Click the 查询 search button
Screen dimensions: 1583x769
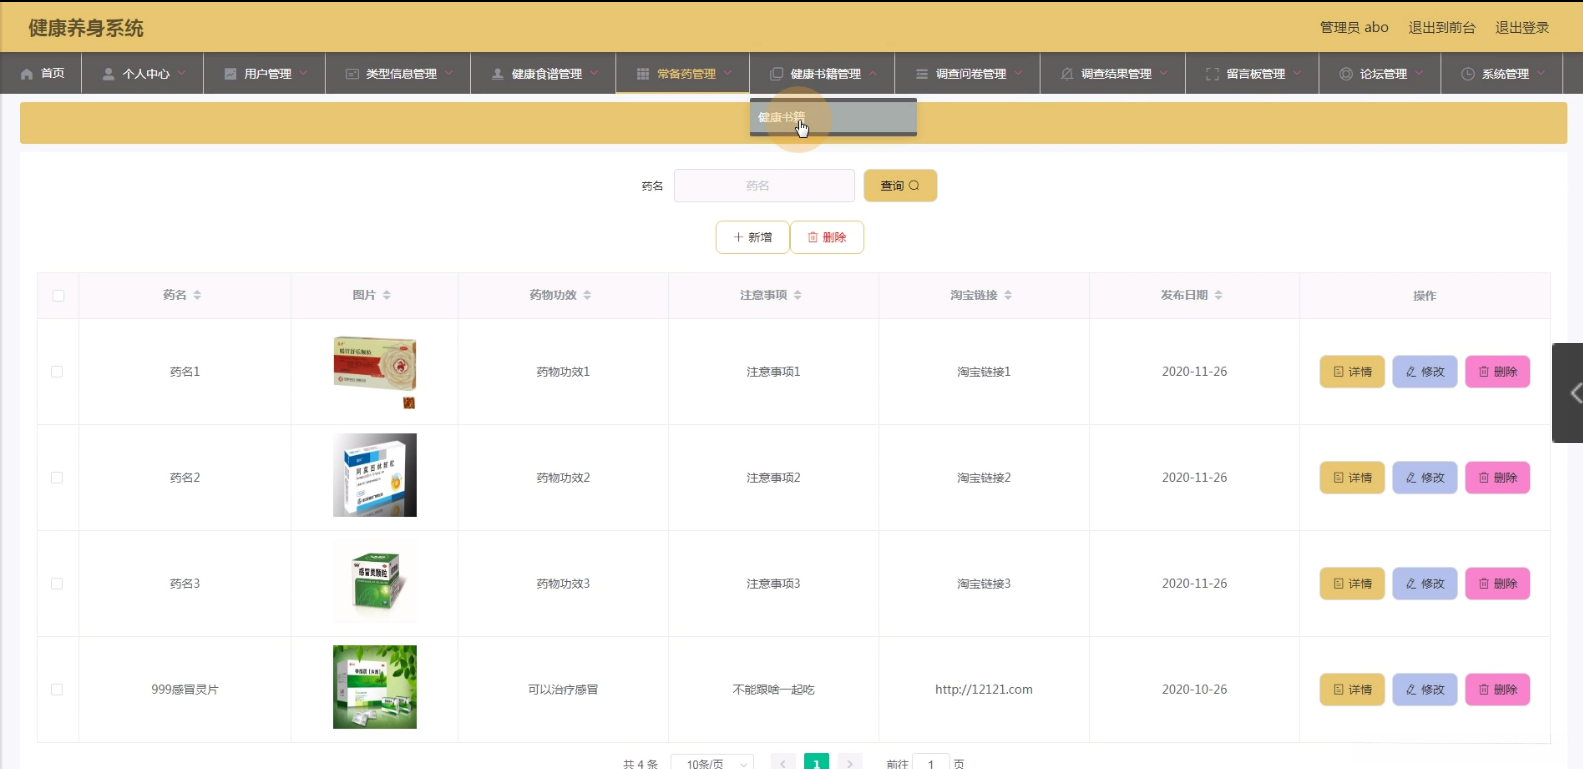900,186
